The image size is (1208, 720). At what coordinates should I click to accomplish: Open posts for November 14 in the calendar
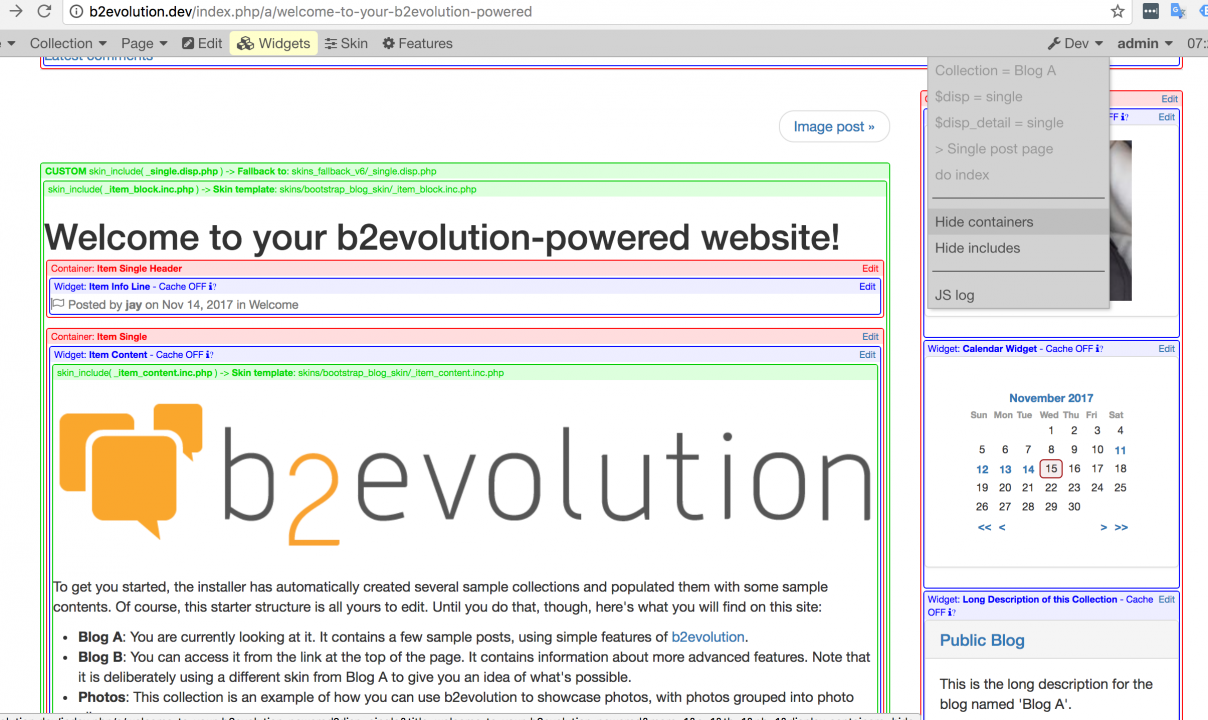pos(1028,469)
